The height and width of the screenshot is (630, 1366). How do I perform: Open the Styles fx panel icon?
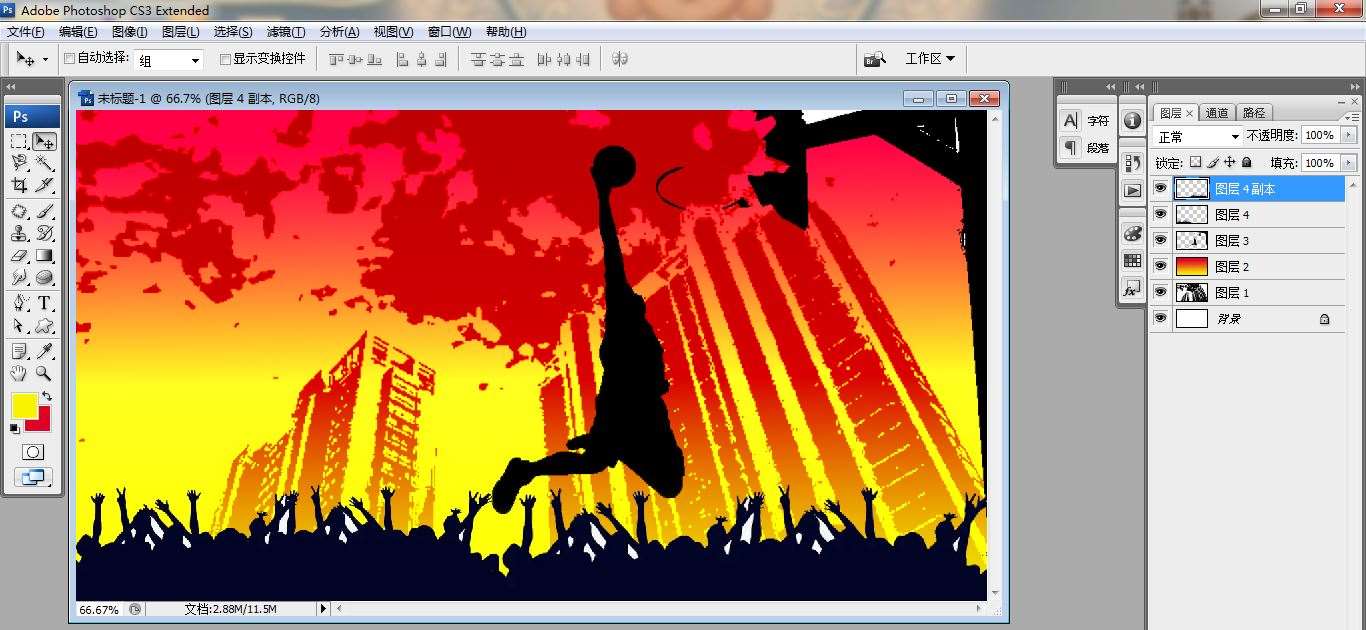1132,289
